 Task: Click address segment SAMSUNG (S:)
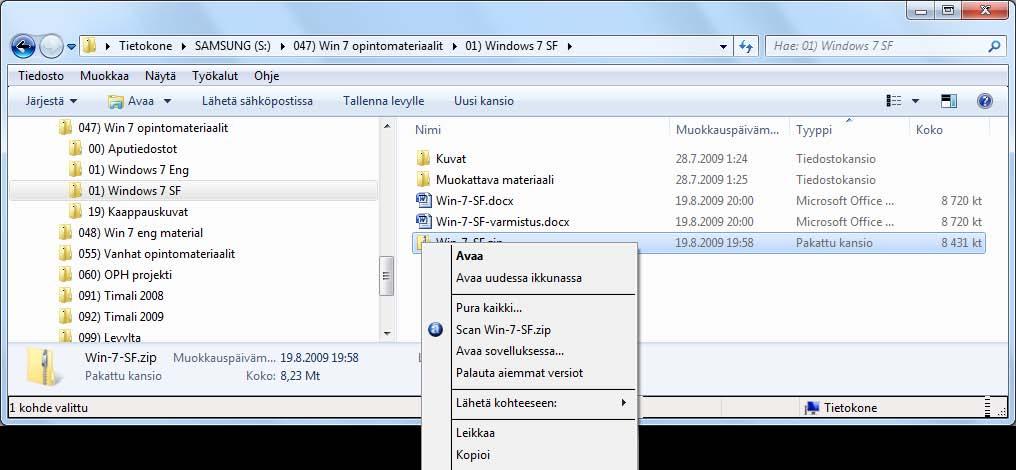pyautogui.click(x=234, y=46)
